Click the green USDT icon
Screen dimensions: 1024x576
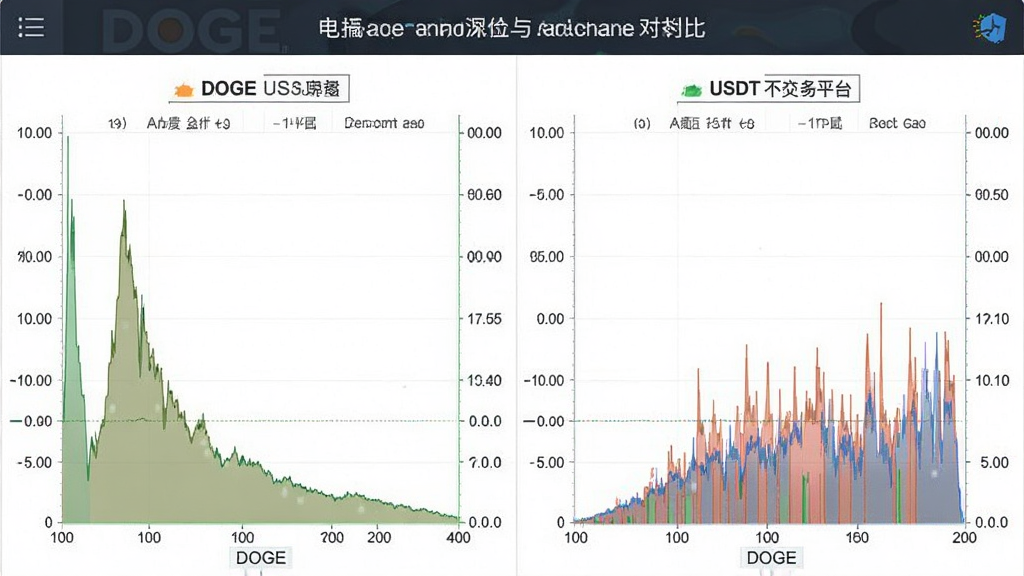(691, 89)
